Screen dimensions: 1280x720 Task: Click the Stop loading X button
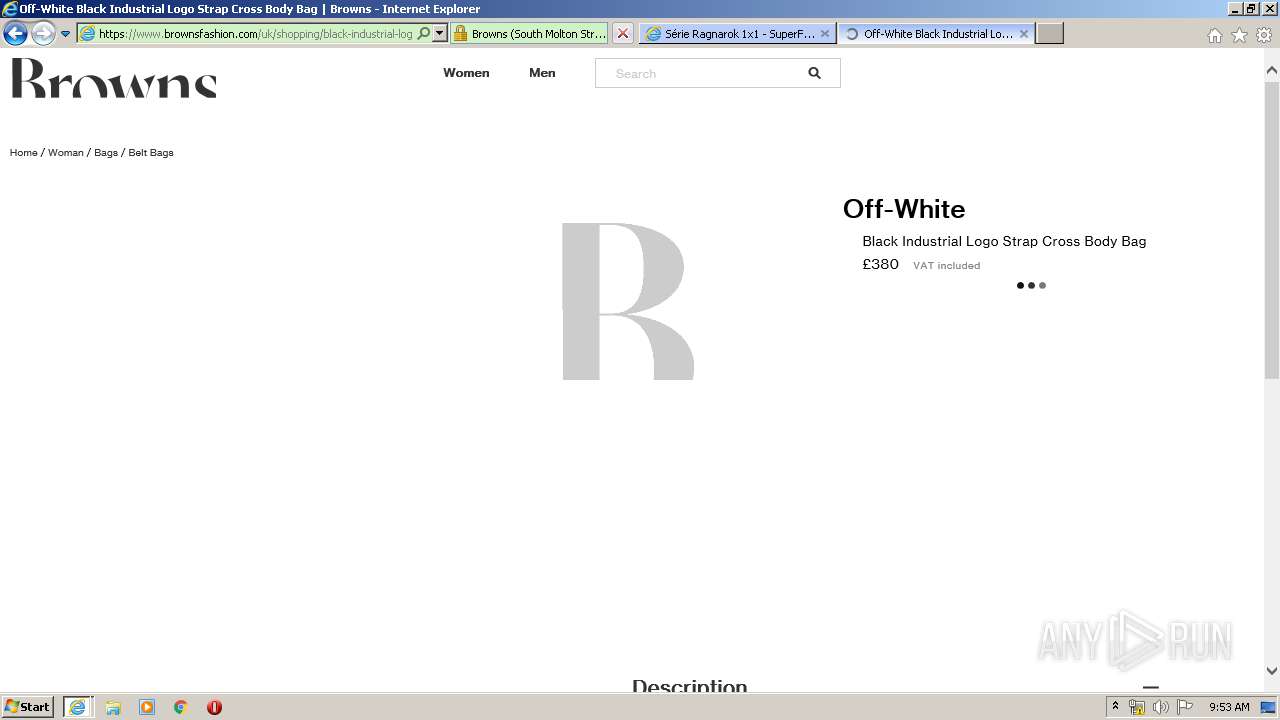623,33
